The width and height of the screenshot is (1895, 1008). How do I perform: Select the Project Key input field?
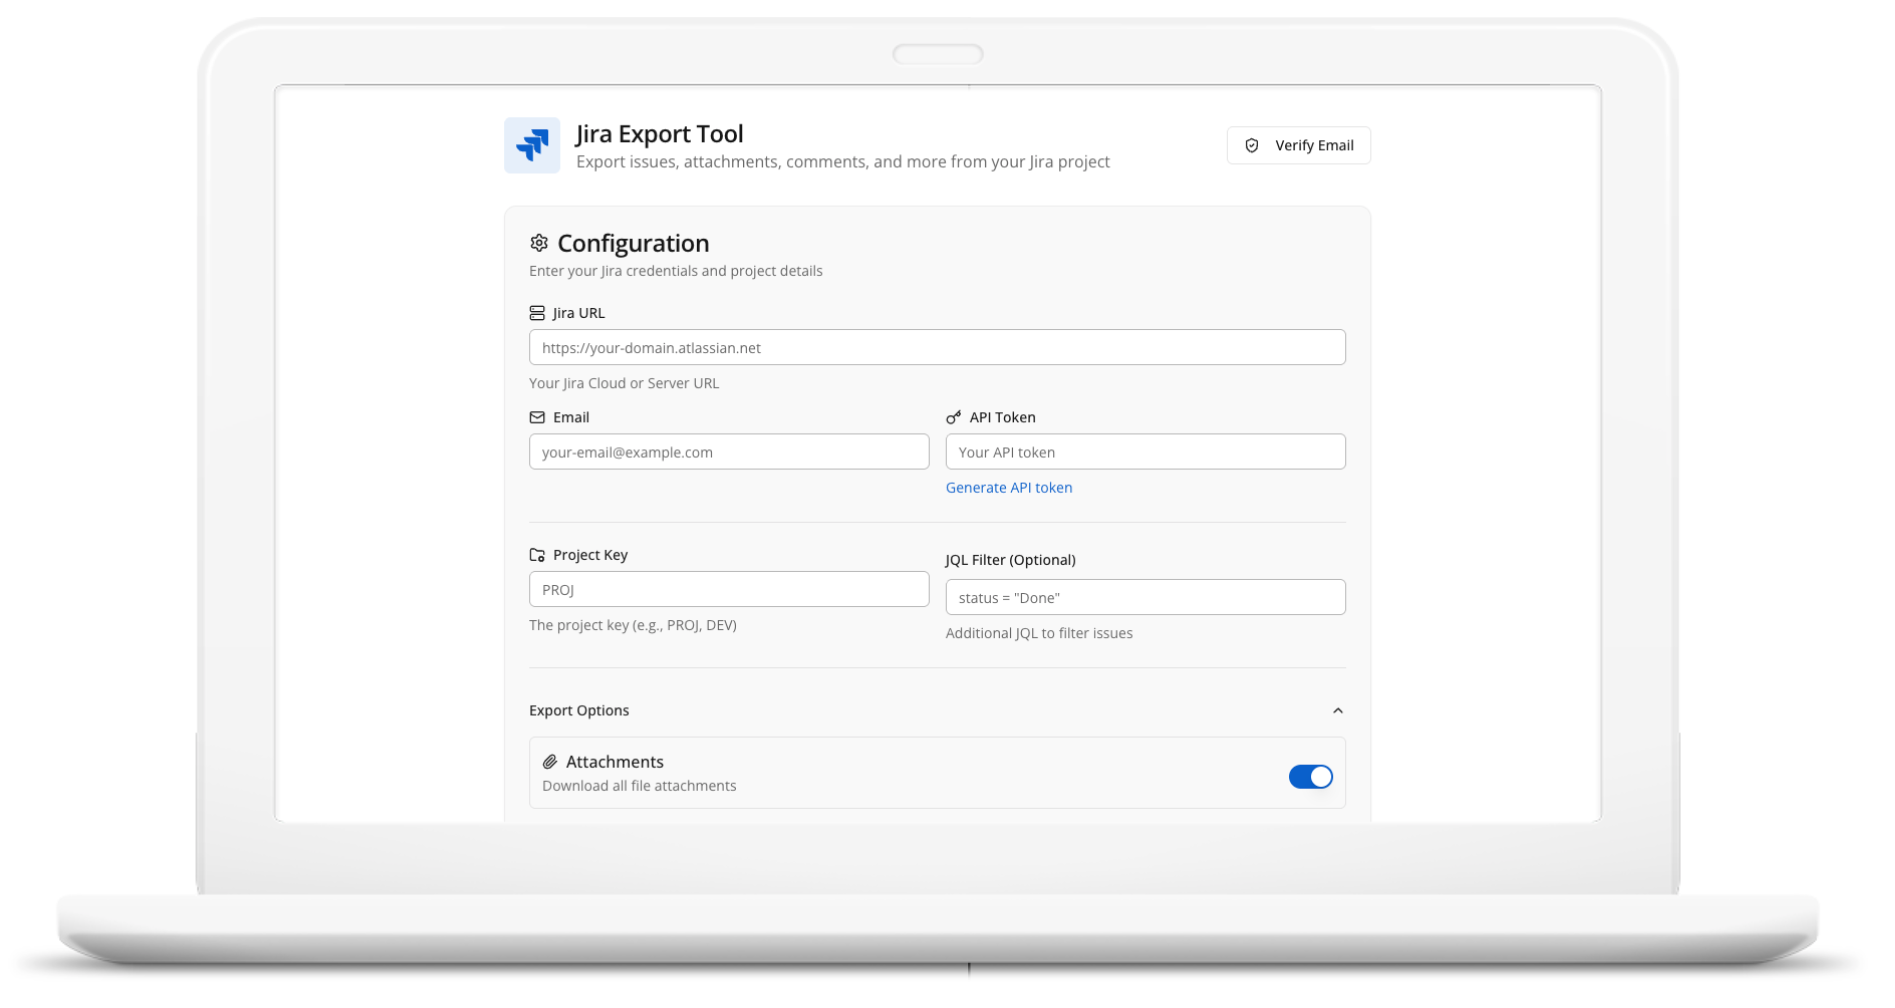728,589
